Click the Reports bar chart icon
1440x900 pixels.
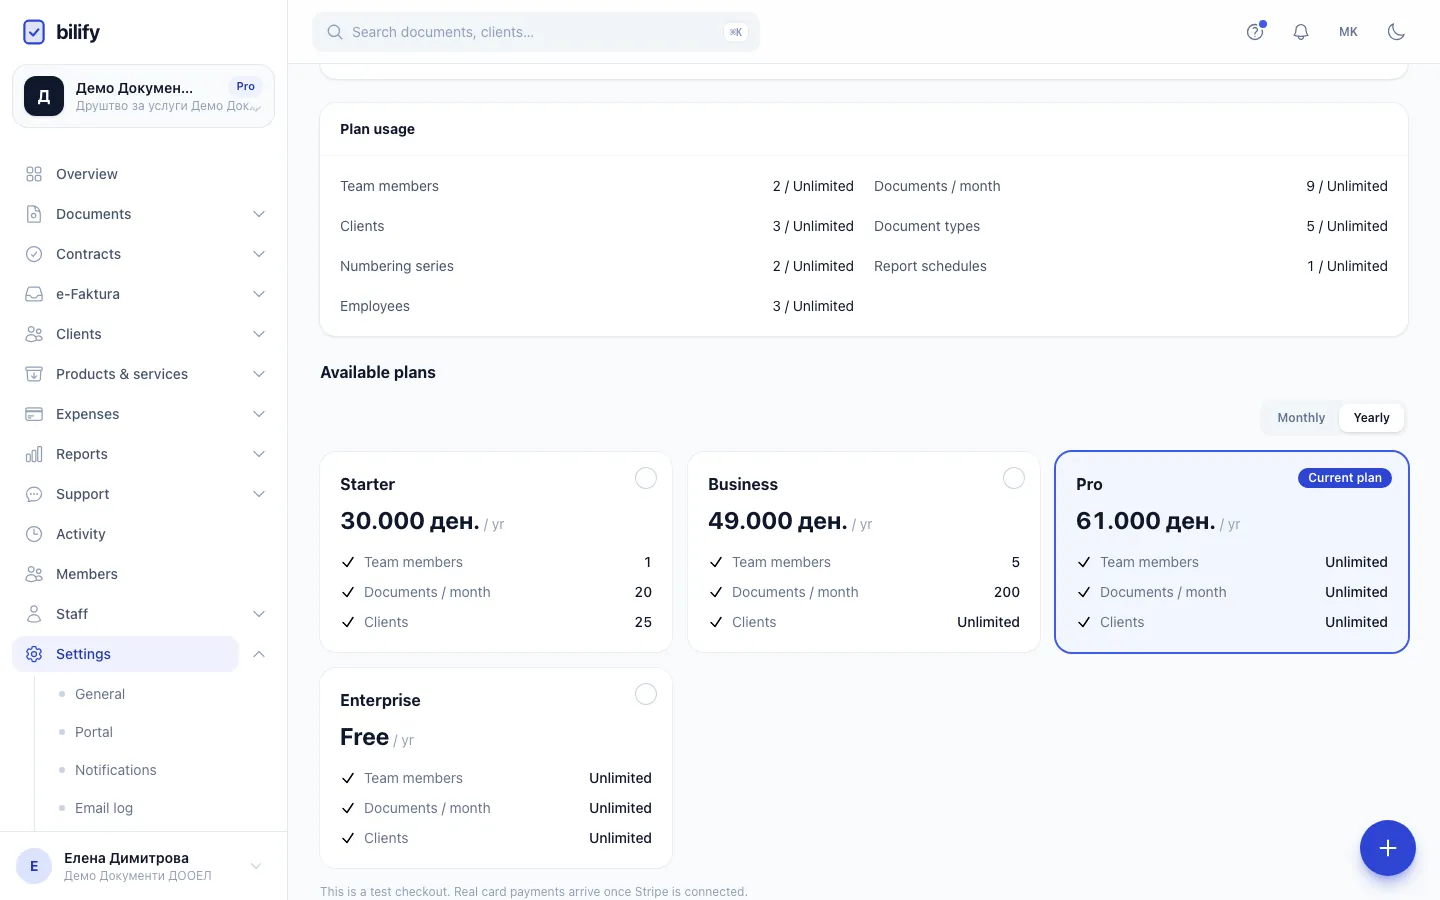pos(34,454)
